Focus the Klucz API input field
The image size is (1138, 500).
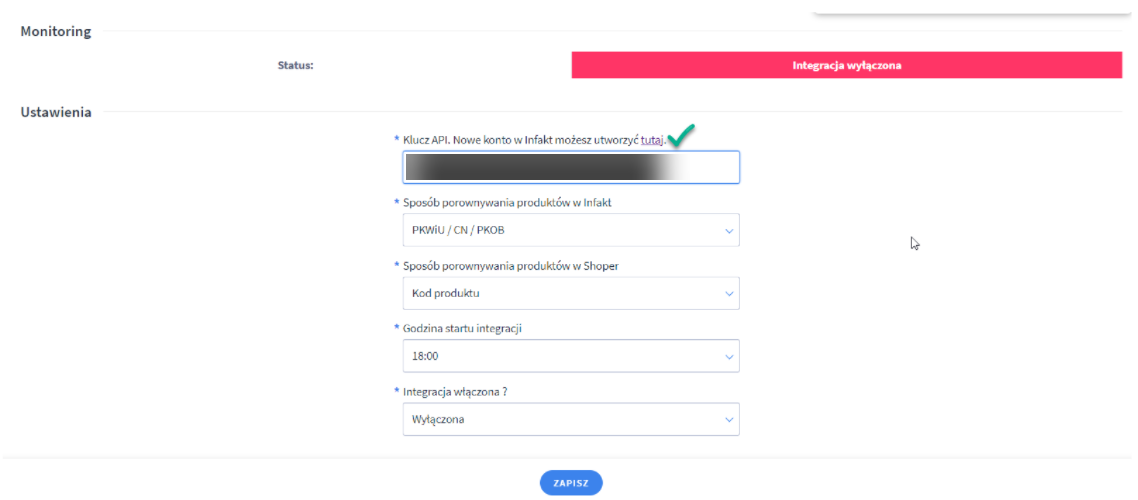pyautogui.click(x=570, y=167)
